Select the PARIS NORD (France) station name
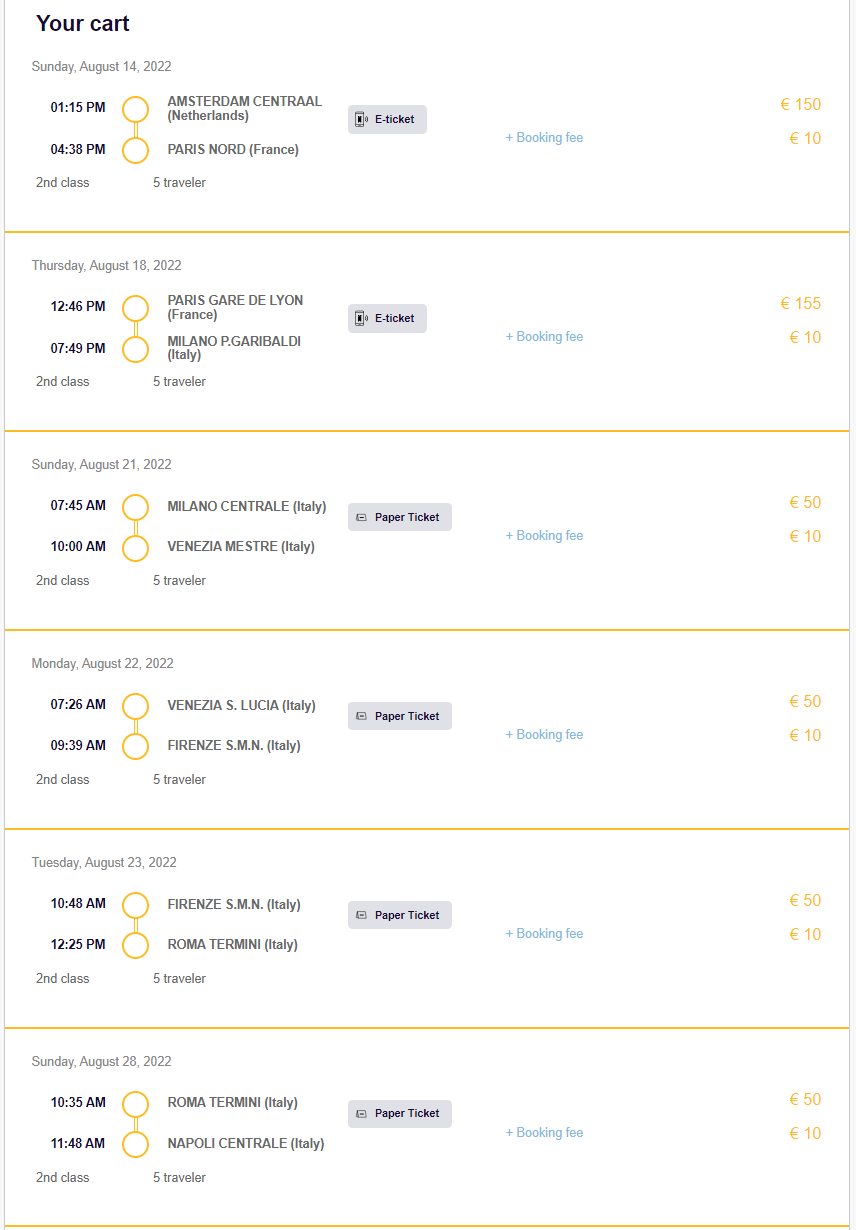 coord(233,150)
